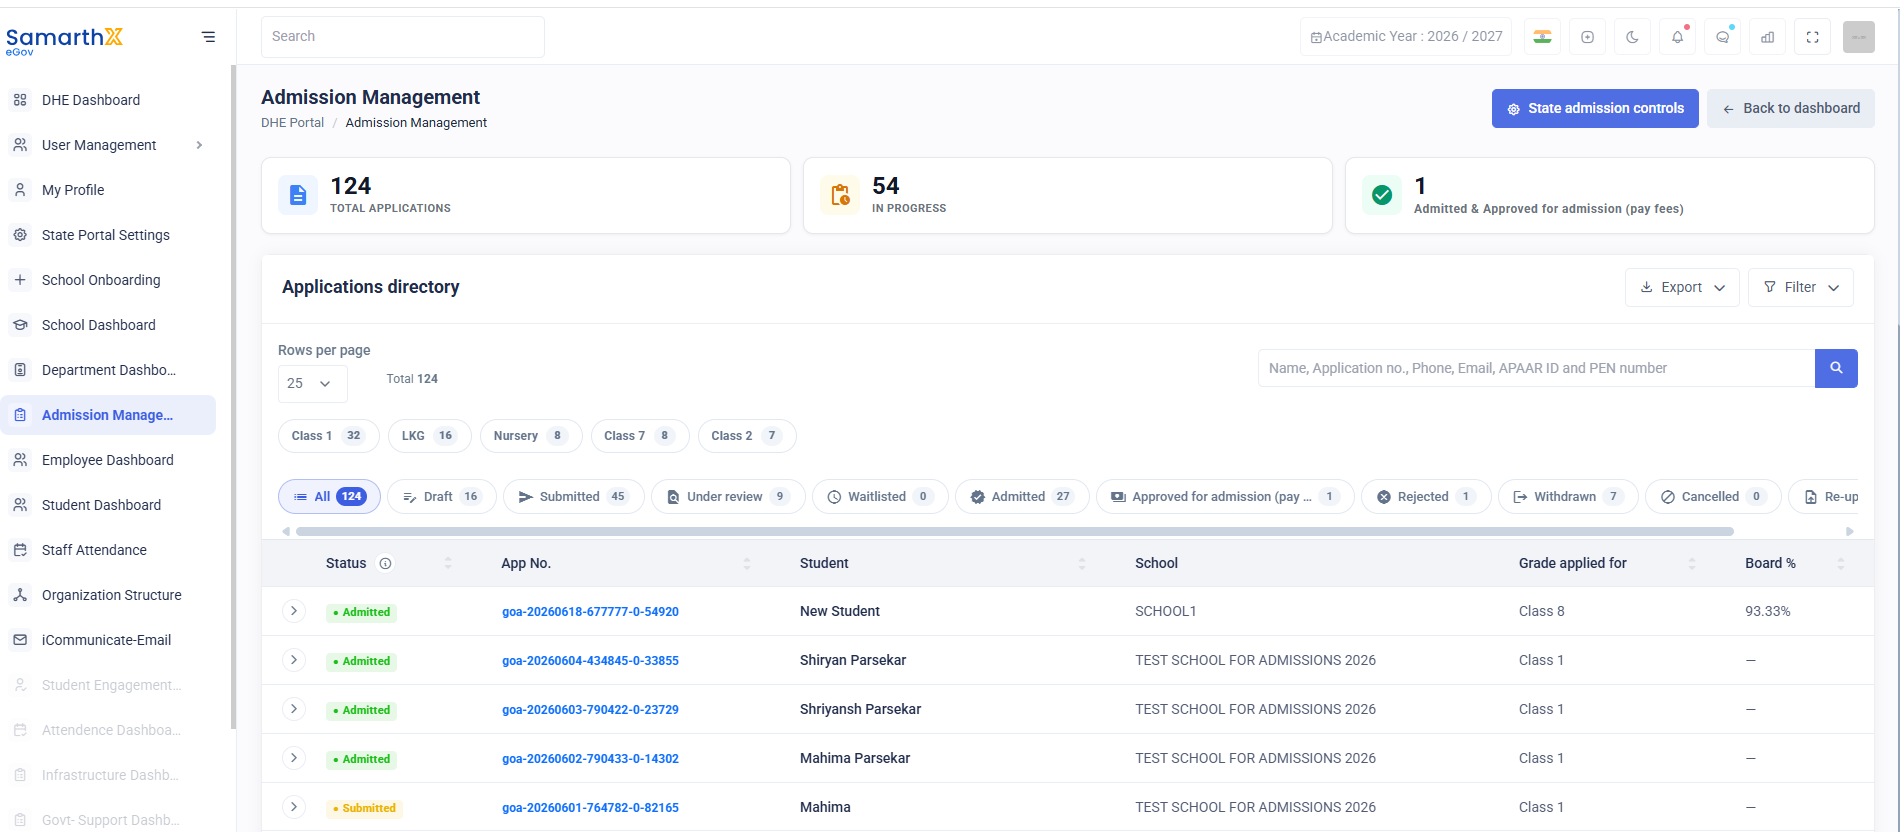Select the Under review tab
Image resolution: width=1900 pixels, height=832 pixels.
pos(728,497)
